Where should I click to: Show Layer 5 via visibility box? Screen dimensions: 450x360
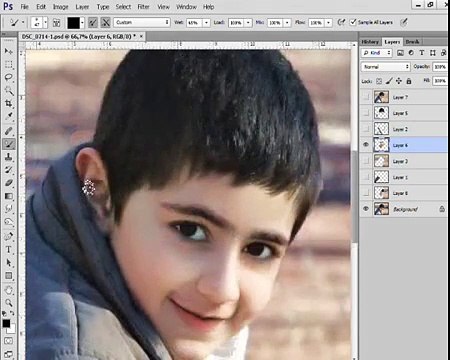(x=366, y=113)
